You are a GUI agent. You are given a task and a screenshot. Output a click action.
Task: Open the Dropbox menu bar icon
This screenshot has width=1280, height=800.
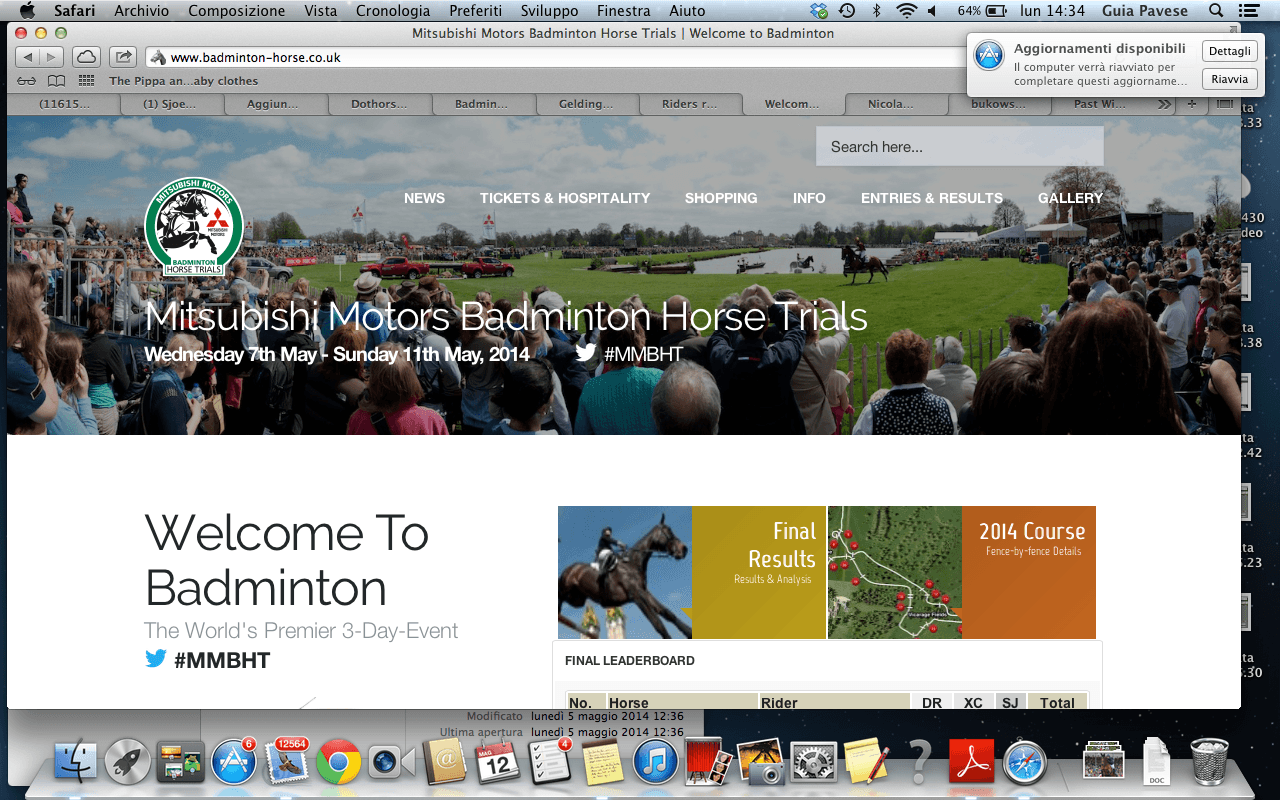[820, 11]
